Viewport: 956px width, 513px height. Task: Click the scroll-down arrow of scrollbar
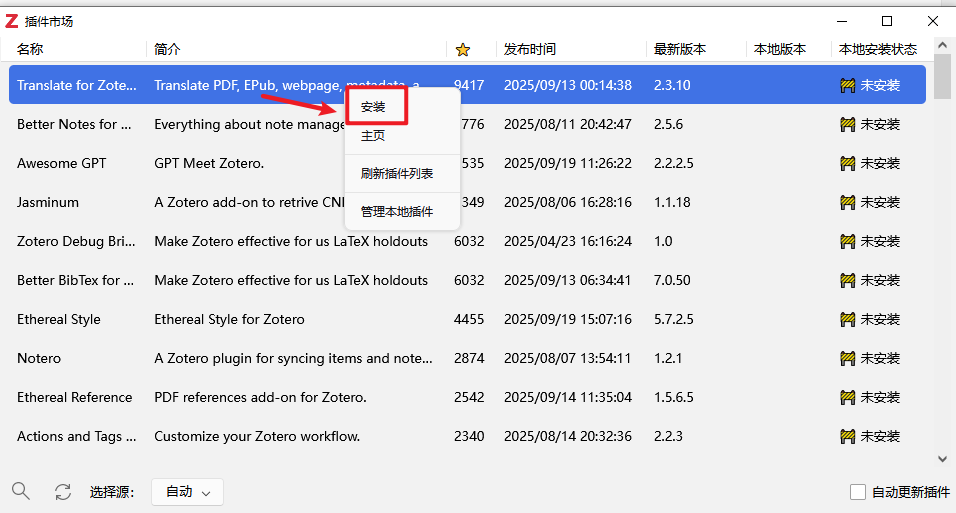[x=942, y=459]
